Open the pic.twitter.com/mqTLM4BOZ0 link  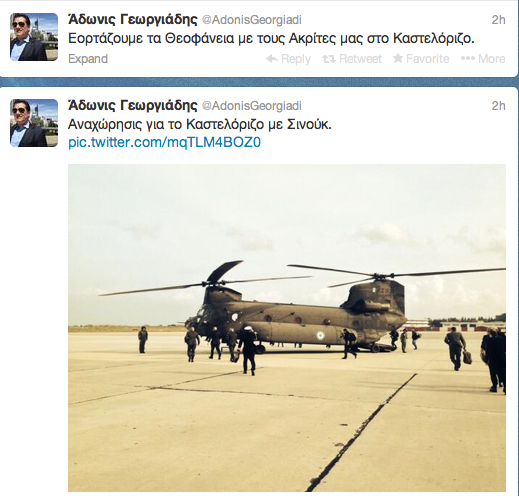164,142
